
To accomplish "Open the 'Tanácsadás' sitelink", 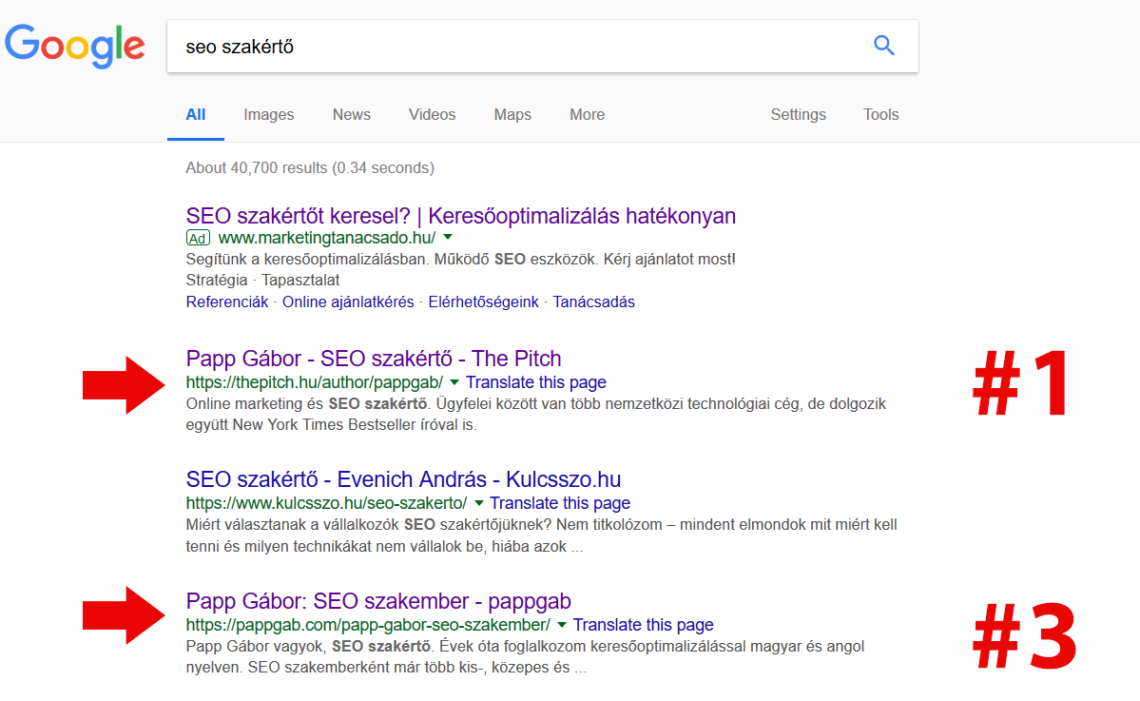I will (593, 302).
